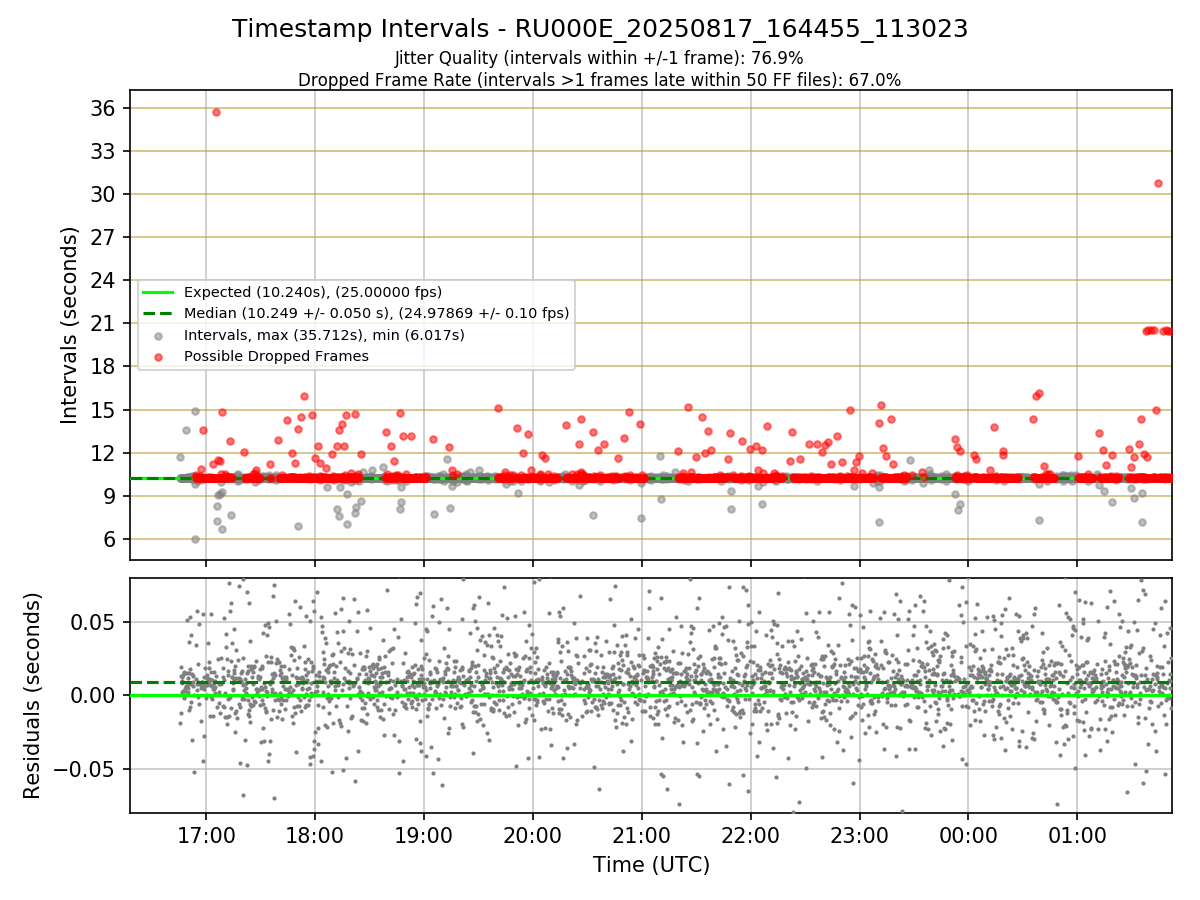Click the red outlier point near 30.7 seconds

pyautogui.click(x=1158, y=183)
